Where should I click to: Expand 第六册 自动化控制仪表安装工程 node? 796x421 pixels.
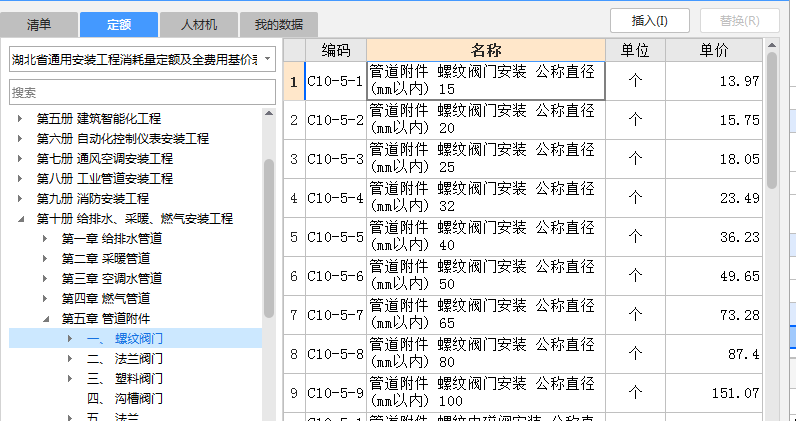(20, 138)
